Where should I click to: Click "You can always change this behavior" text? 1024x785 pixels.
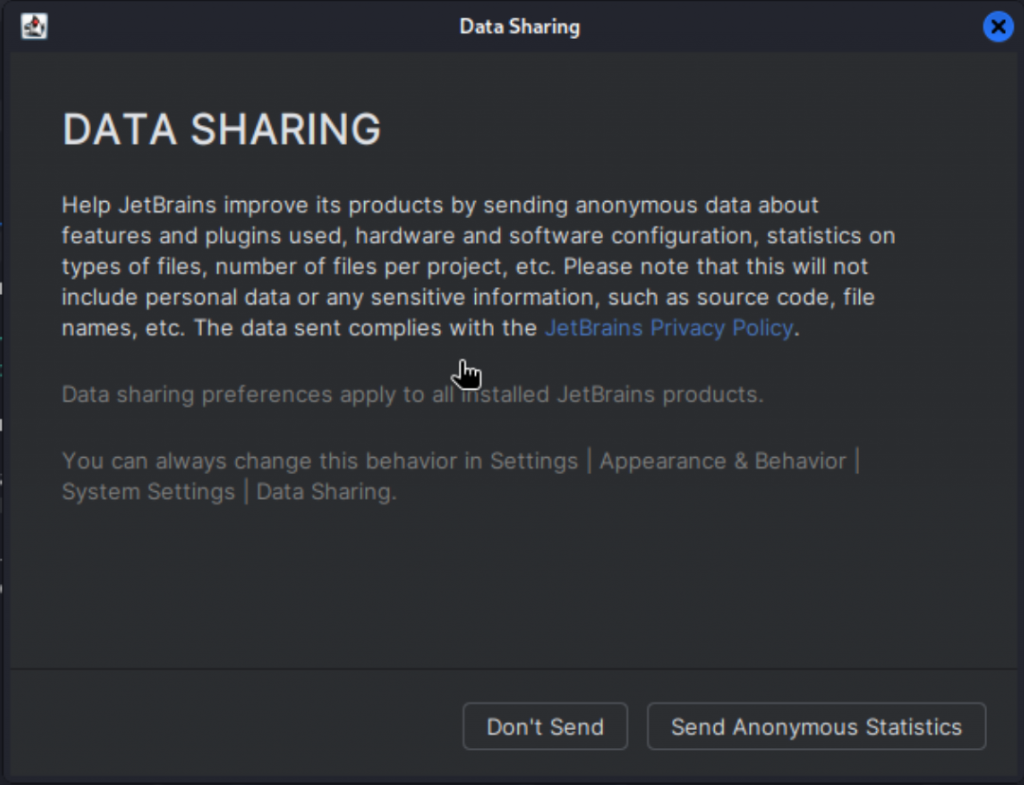click(x=320, y=461)
